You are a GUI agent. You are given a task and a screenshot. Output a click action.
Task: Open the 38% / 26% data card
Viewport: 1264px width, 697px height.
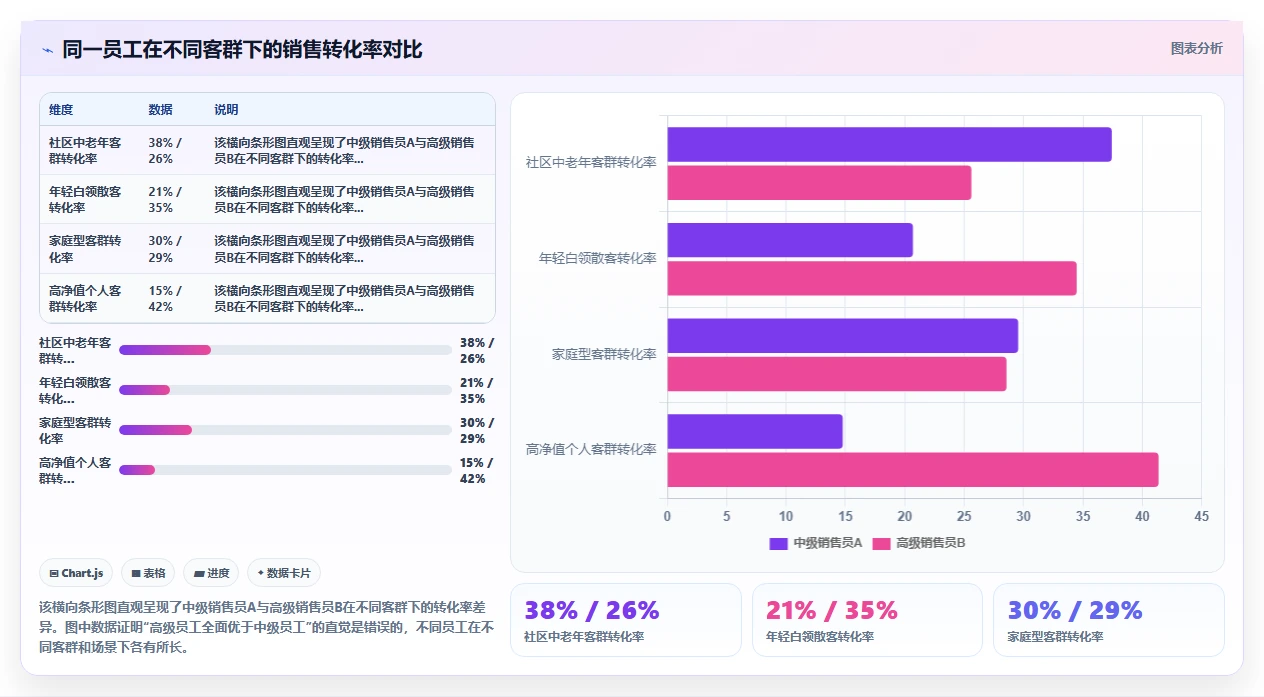coord(626,620)
